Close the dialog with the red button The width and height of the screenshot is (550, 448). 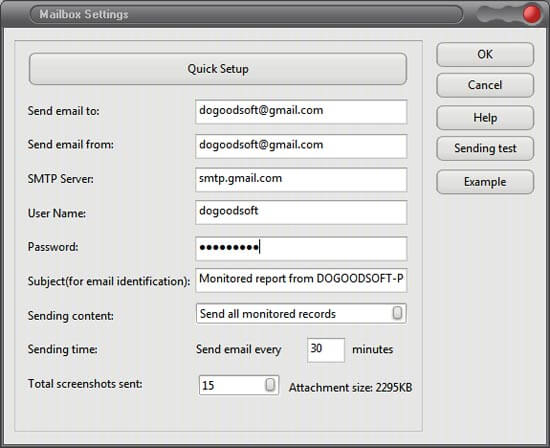531,14
